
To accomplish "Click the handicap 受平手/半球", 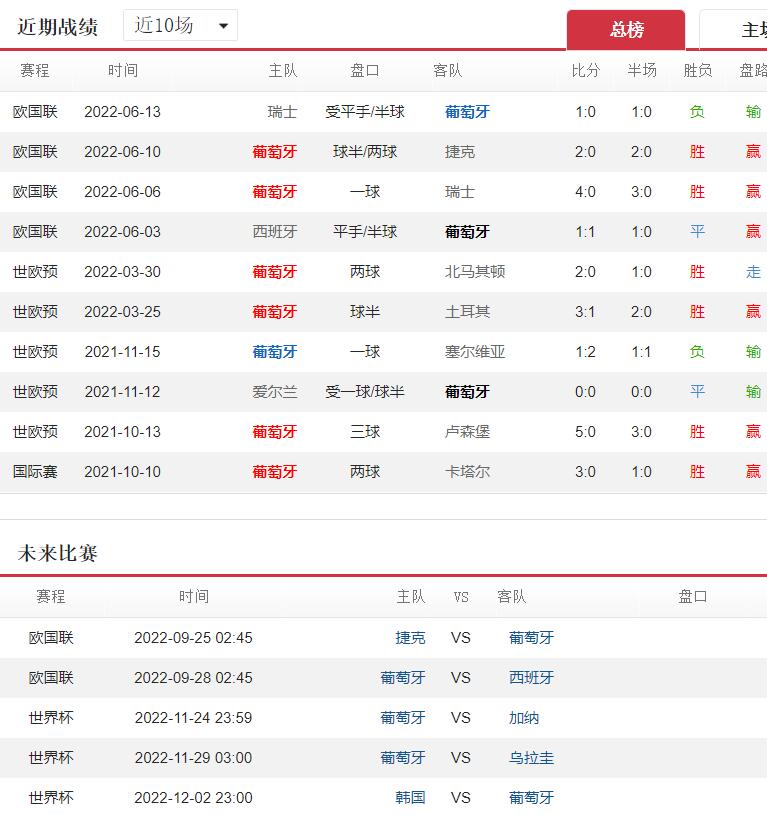I will coord(365,112).
